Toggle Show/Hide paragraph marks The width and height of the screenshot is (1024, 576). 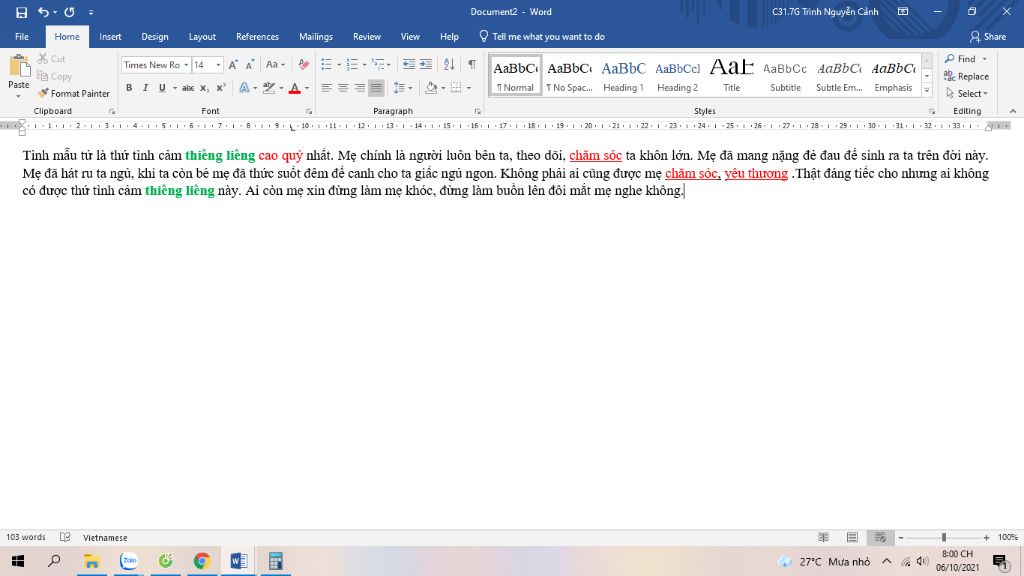tap(472, 65)
